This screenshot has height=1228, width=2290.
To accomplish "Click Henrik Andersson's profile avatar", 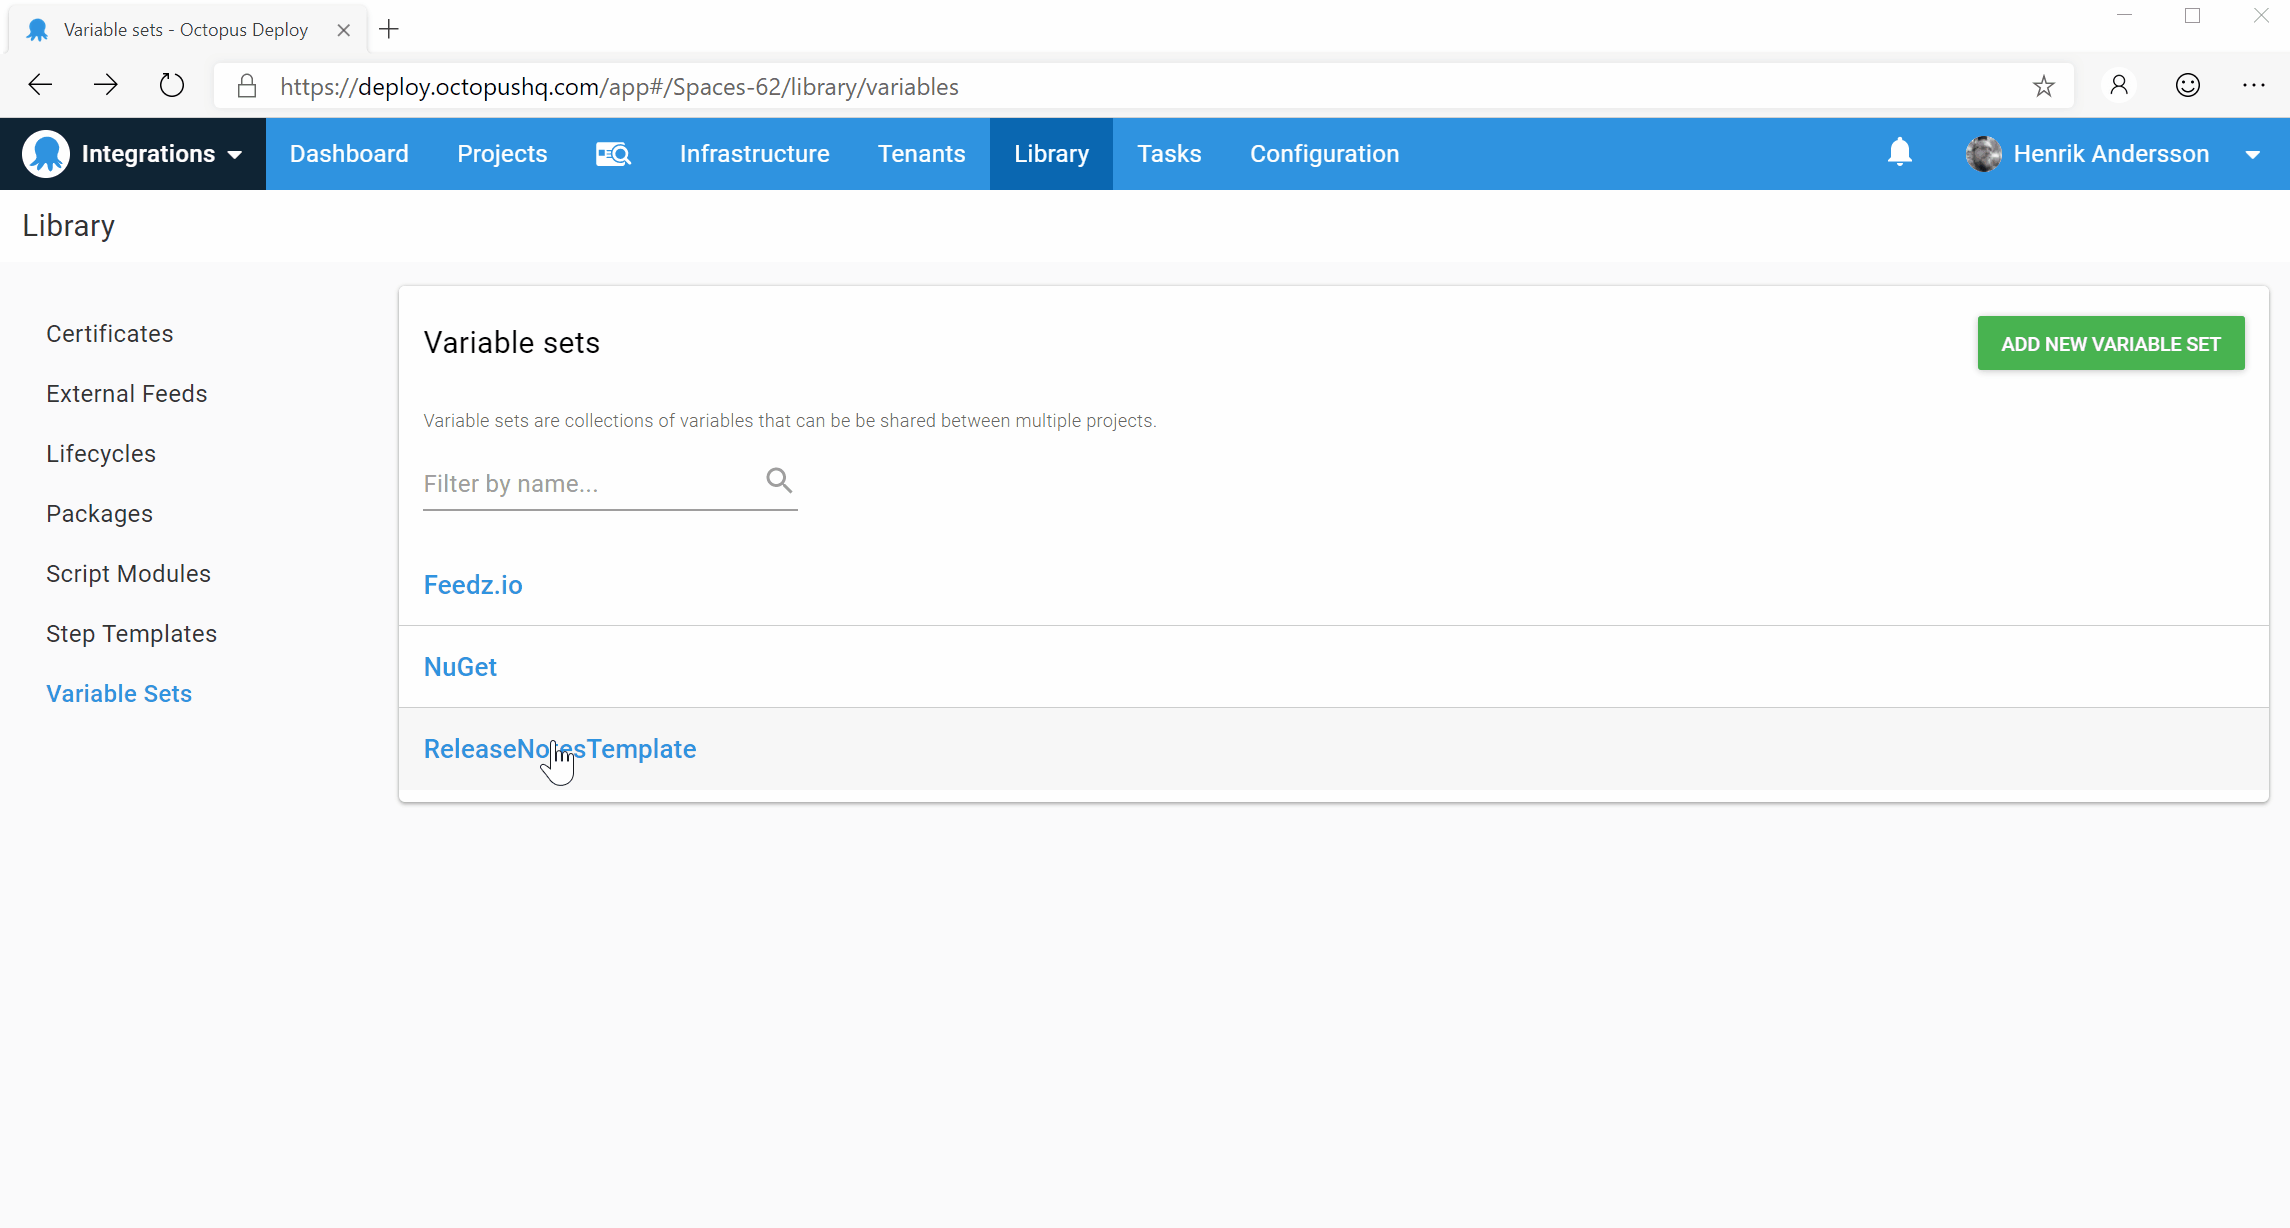I will (1982, 153).
